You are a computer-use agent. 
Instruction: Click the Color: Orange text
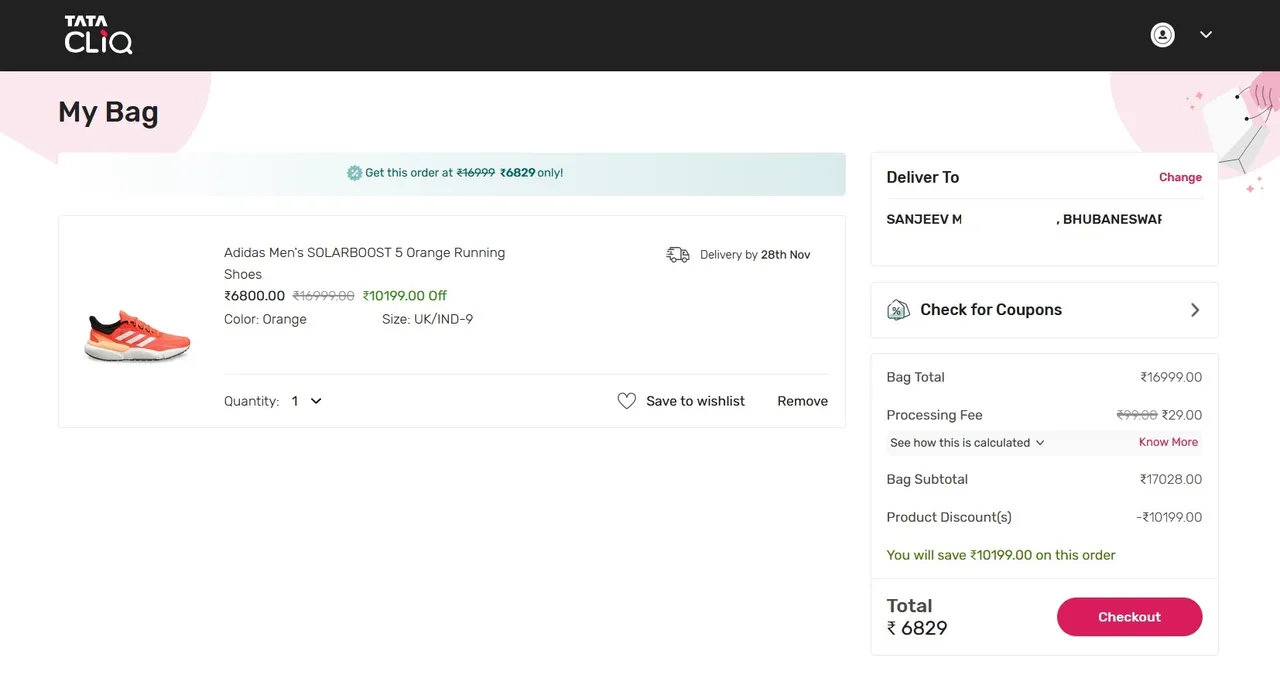pyautogui.click(x=265, y=319)
